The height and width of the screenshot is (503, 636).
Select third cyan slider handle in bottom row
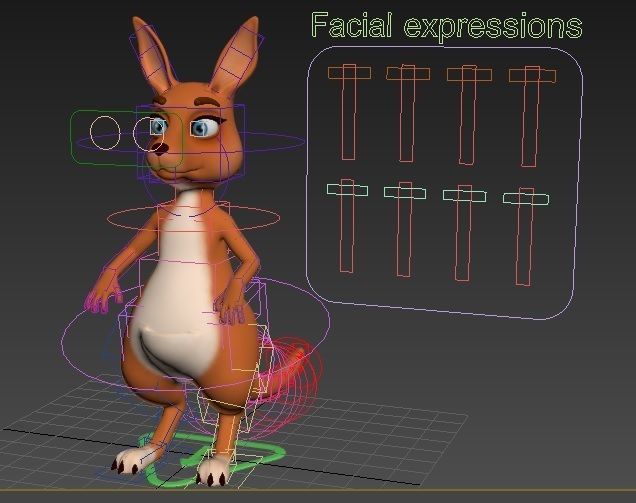pyautogui.click(x=464, y=196)
